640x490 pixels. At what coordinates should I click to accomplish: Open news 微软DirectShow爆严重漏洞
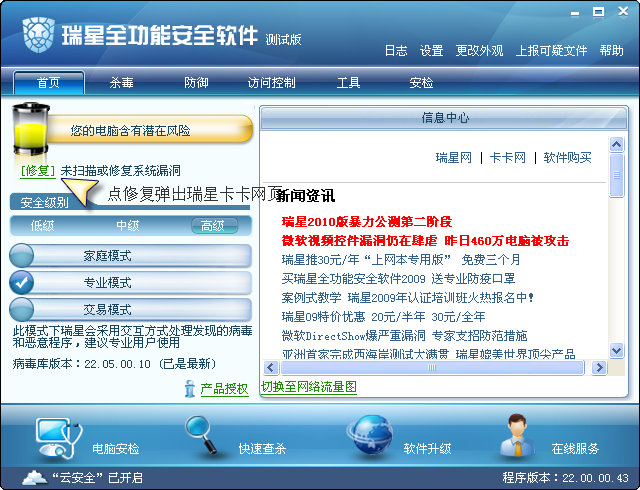coord(404,336)
